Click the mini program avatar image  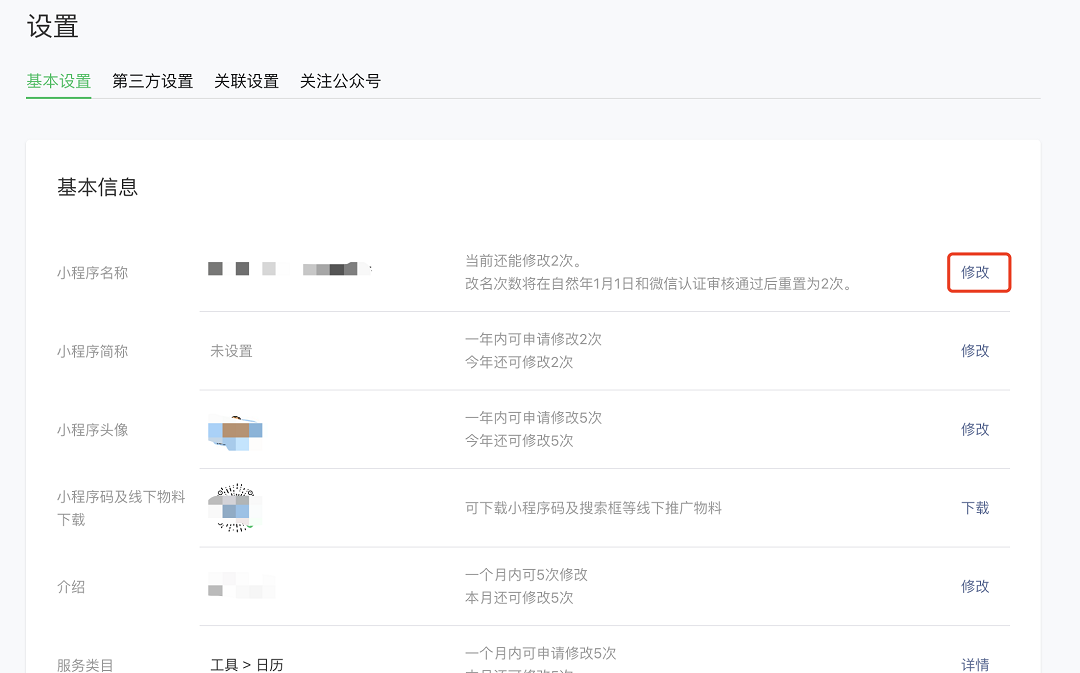[235, 432]
